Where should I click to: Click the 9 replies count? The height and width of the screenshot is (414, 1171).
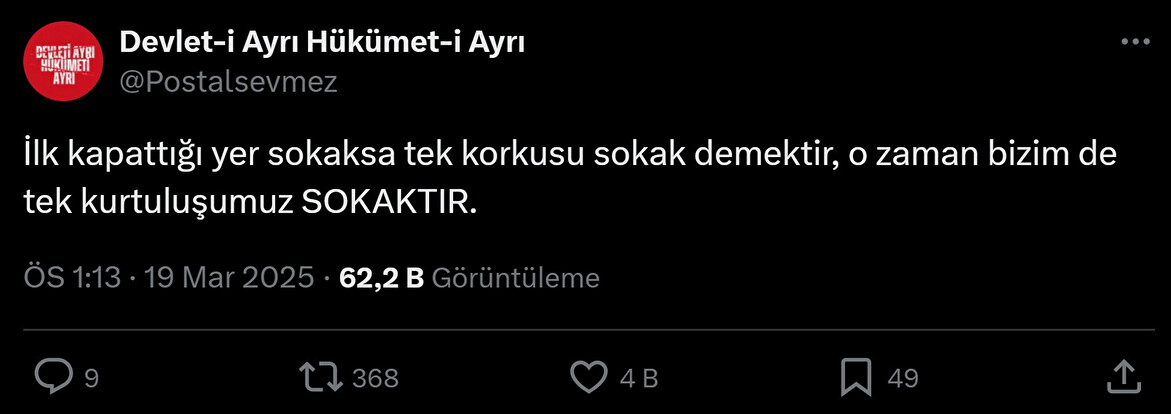coord(91,378)
